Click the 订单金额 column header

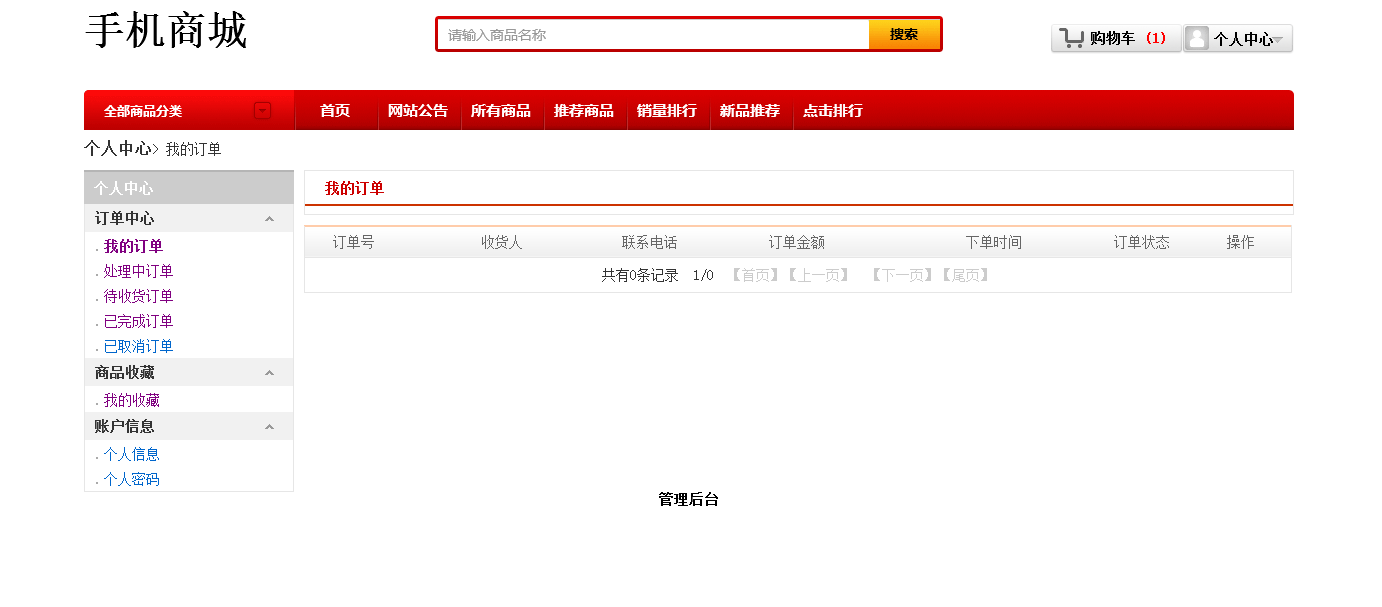pos(797,243)
